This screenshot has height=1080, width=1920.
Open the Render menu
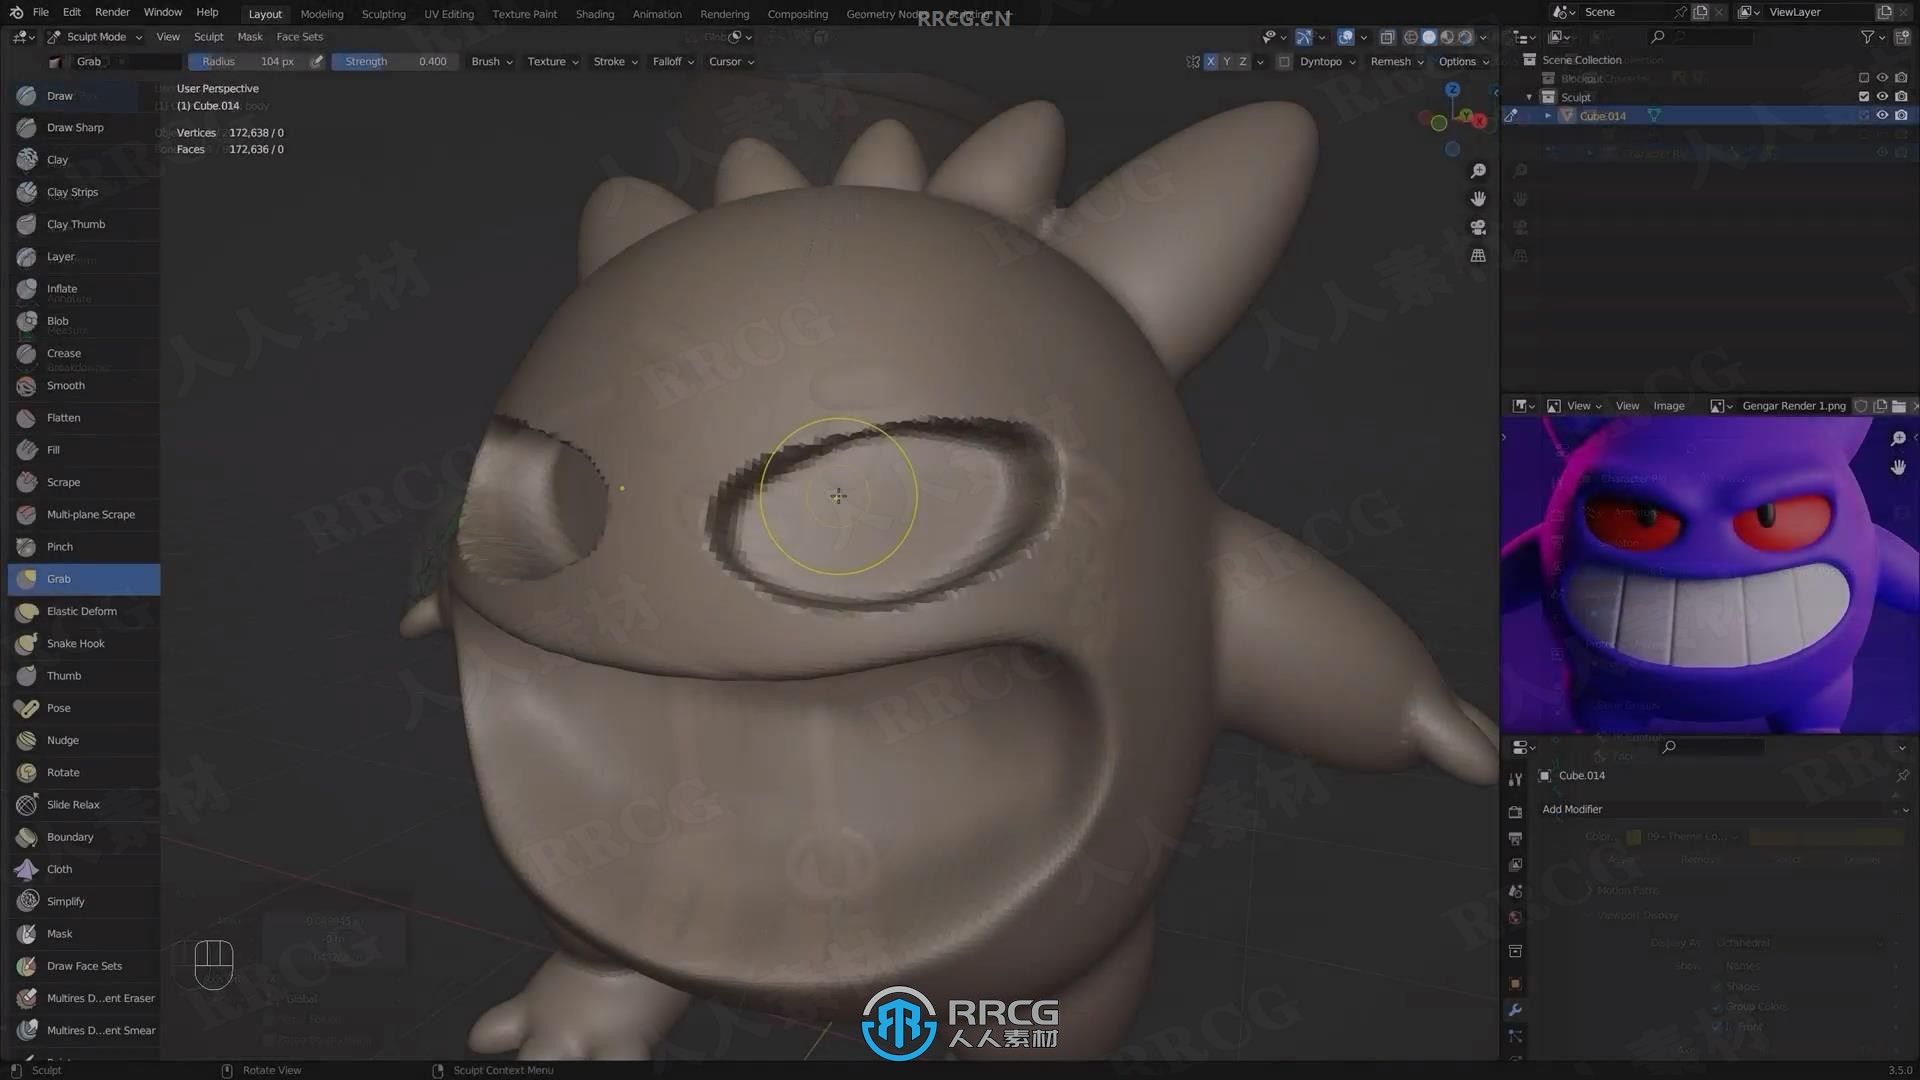[x=112, y=13]
